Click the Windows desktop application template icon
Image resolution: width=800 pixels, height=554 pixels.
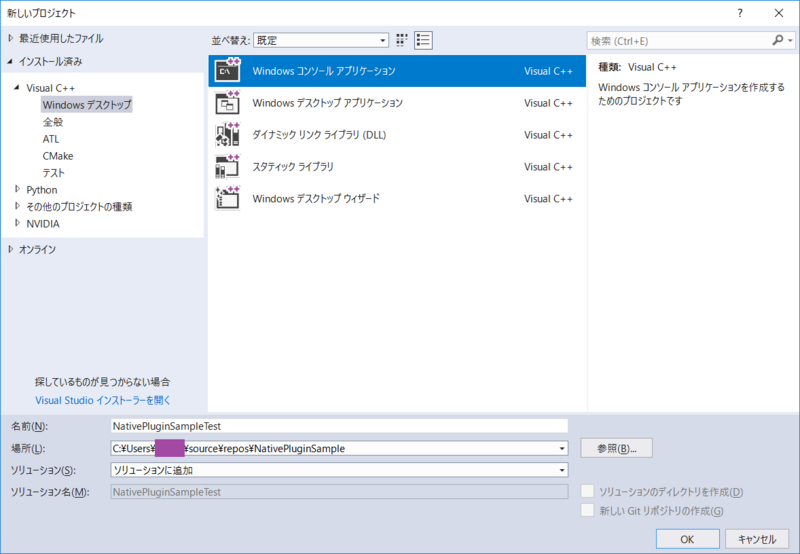coord(228,103)
